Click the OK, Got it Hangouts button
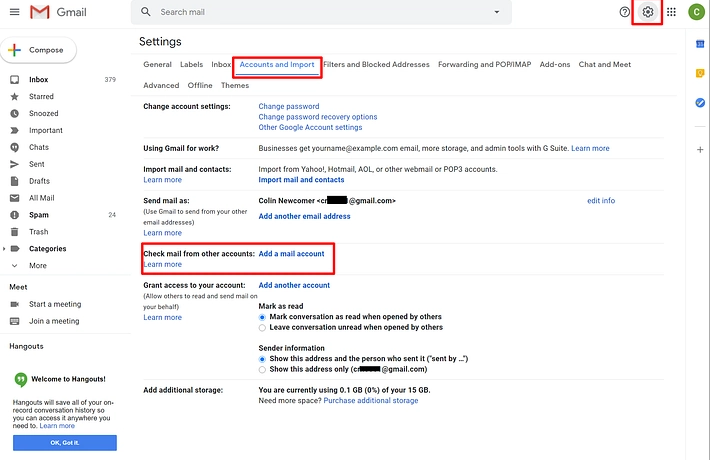710x460 pixels. [65, 443]
